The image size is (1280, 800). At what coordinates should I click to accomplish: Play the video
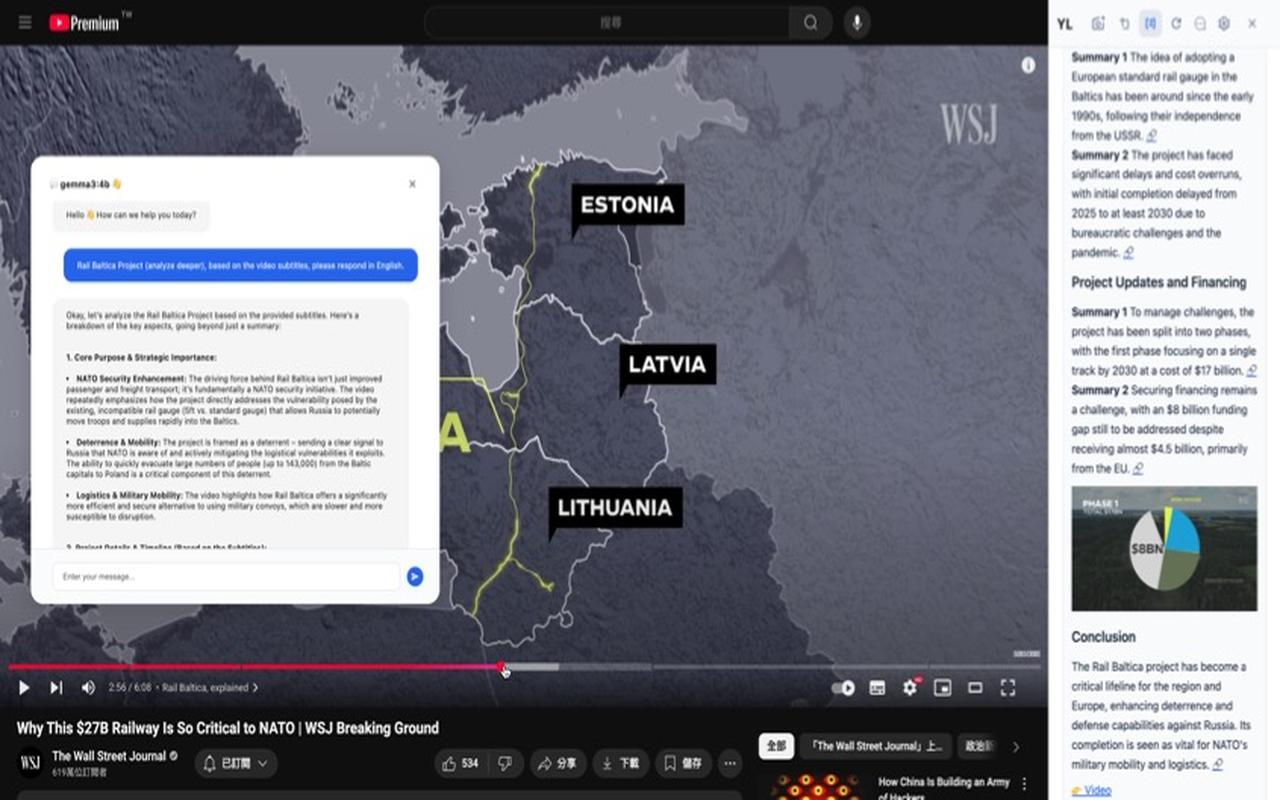24,688
